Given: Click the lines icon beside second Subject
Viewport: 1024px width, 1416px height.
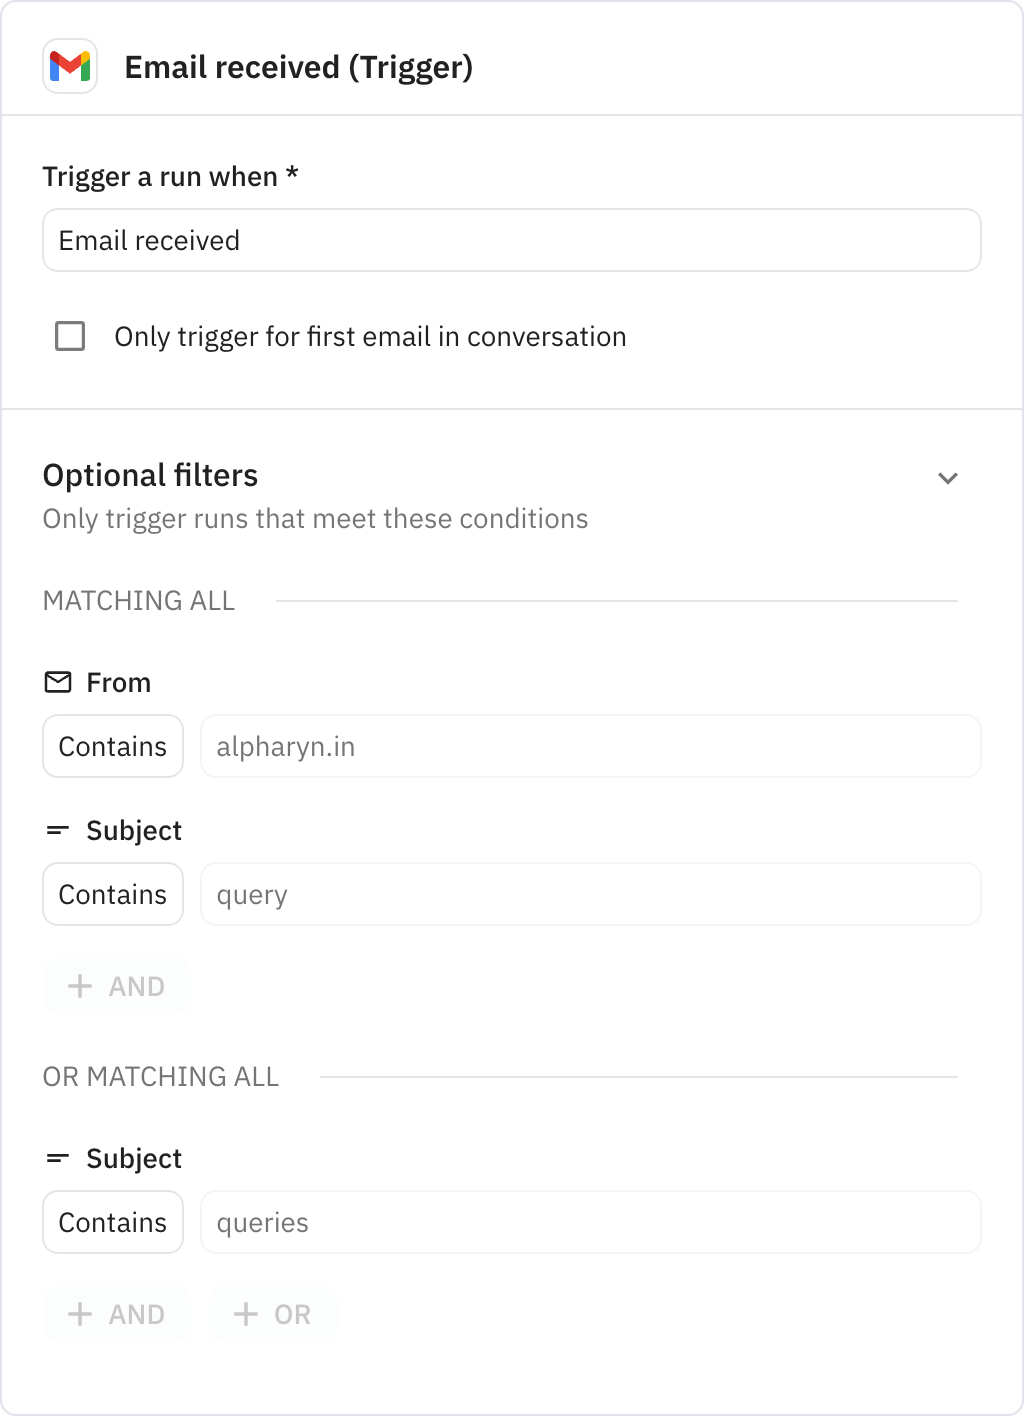Looking at the screenshot, I should (x=58, y=1158).
